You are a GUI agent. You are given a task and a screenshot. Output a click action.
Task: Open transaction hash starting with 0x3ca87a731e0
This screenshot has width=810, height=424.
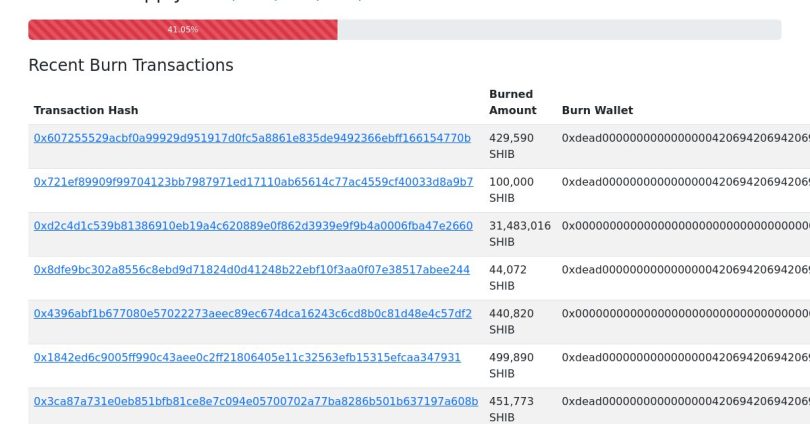pyautogui.click(x=256, y=402)
